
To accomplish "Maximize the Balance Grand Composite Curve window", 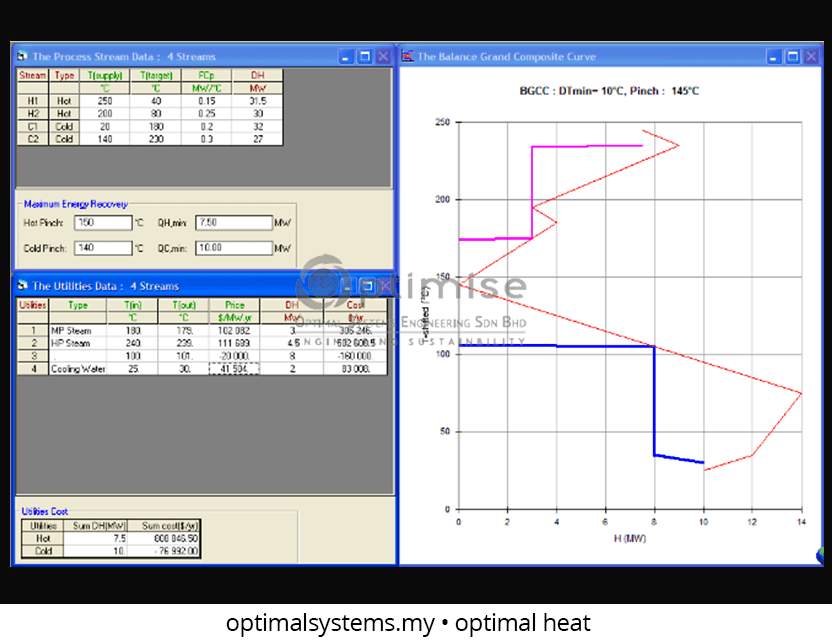I will click(792, 57).
